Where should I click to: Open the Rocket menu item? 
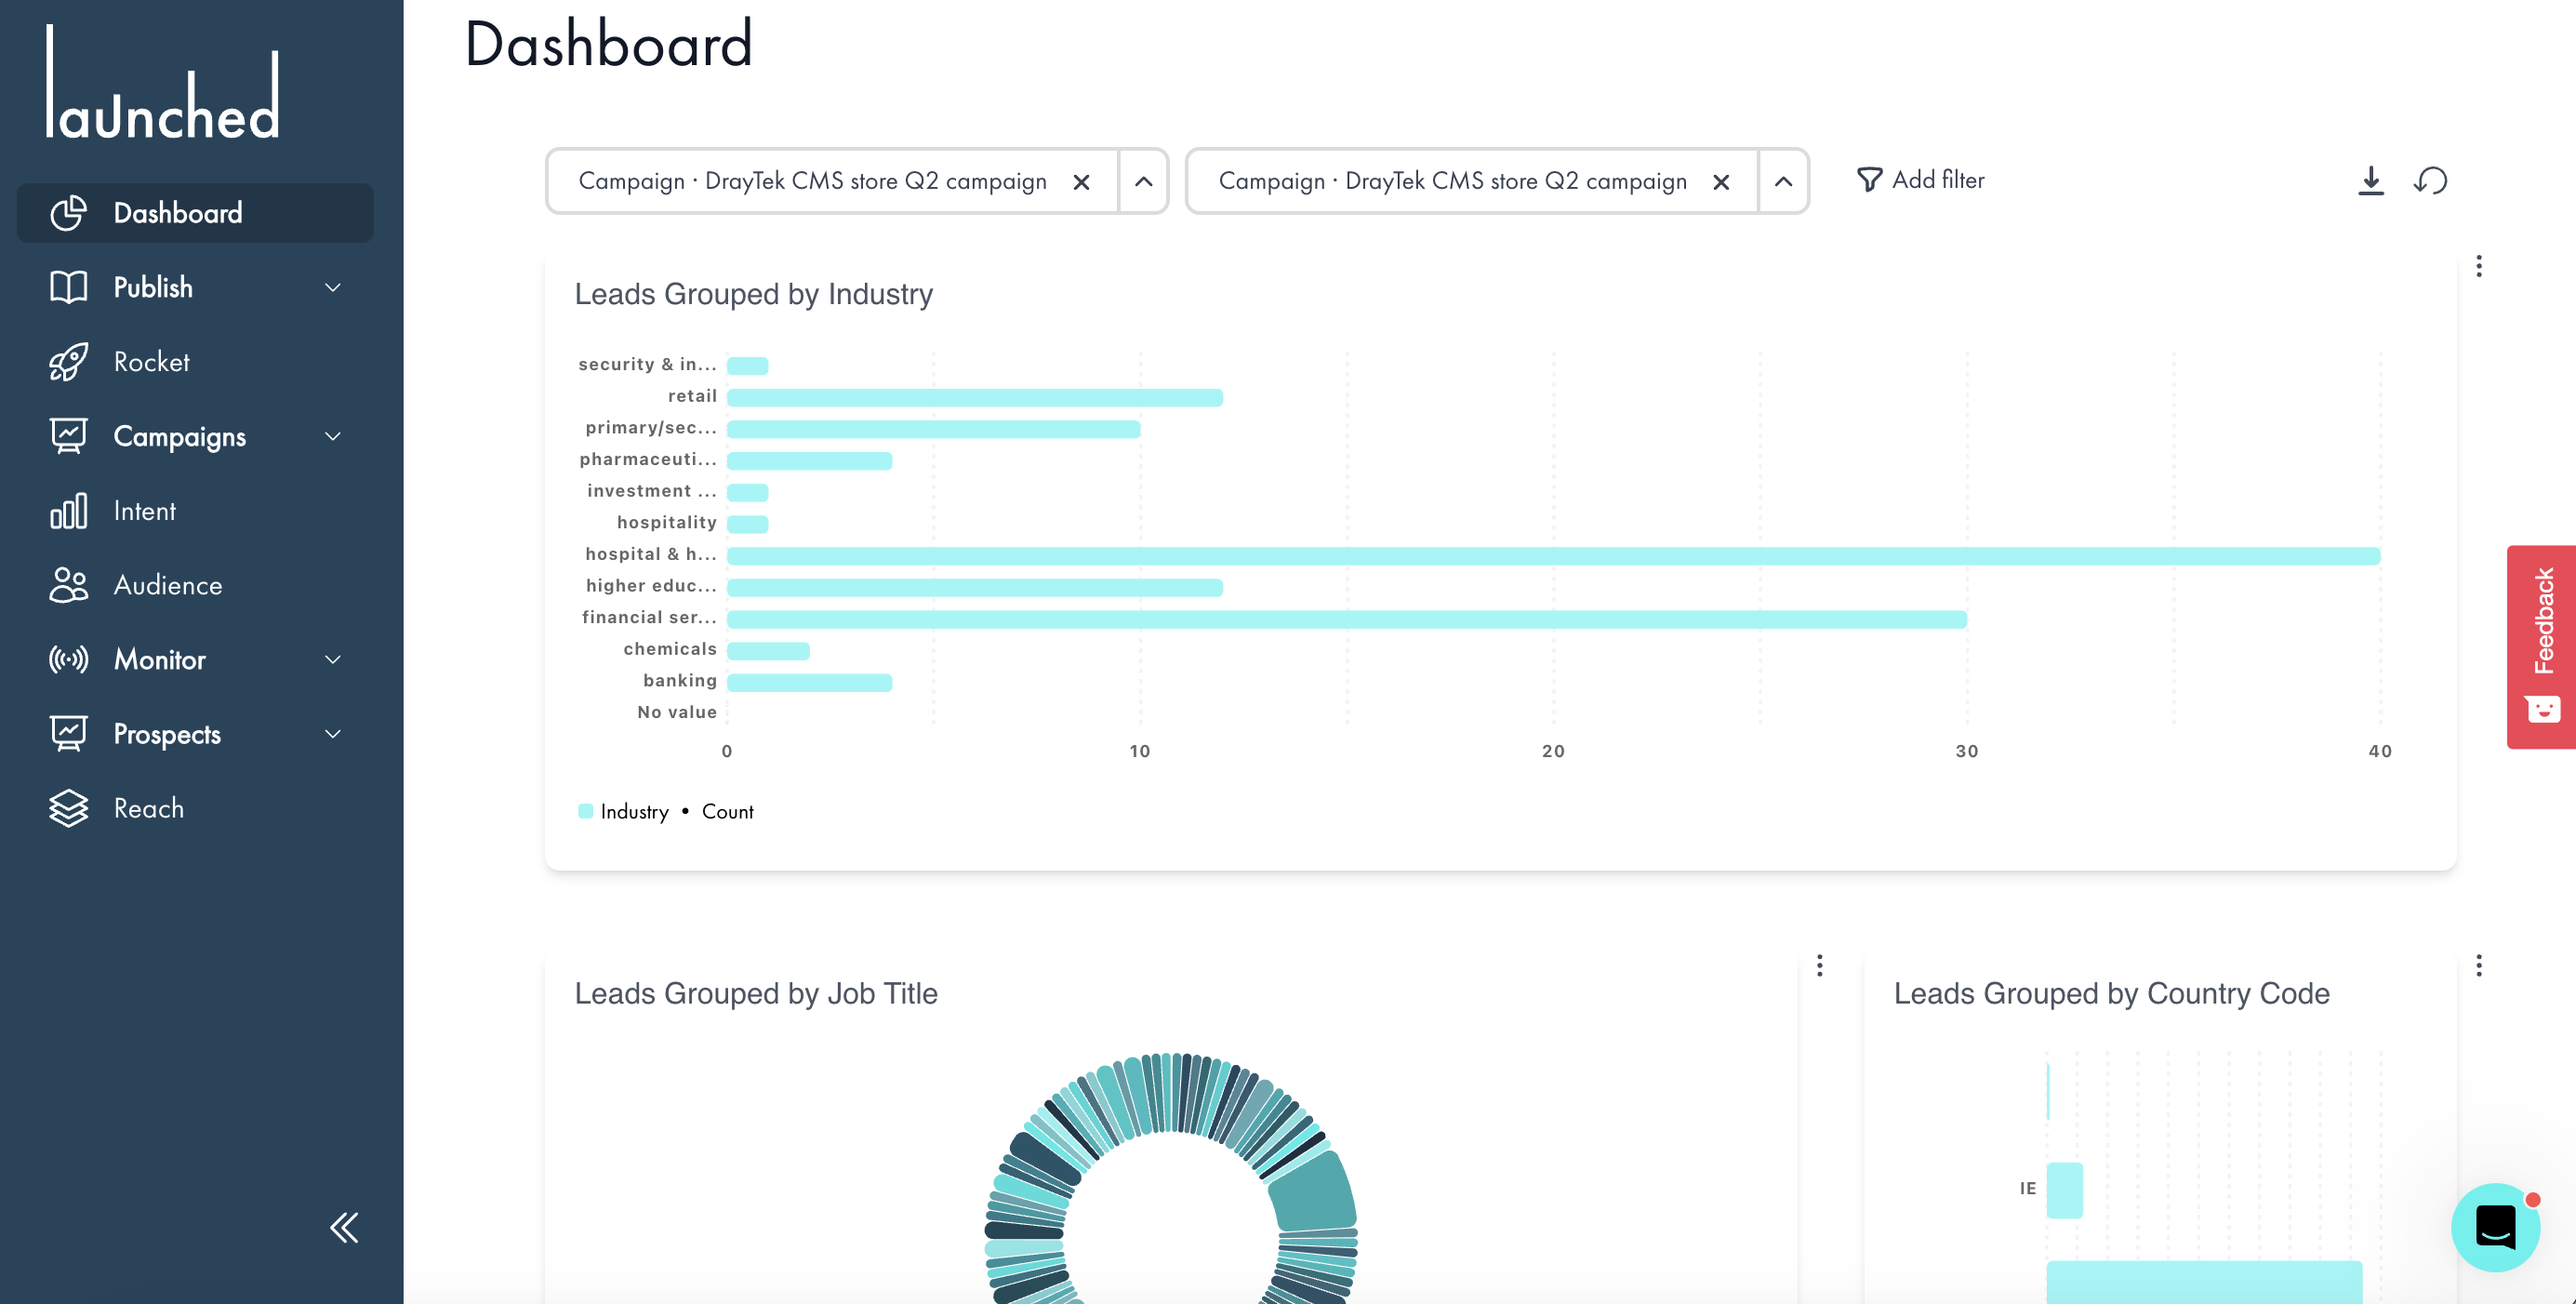[195, 362]
